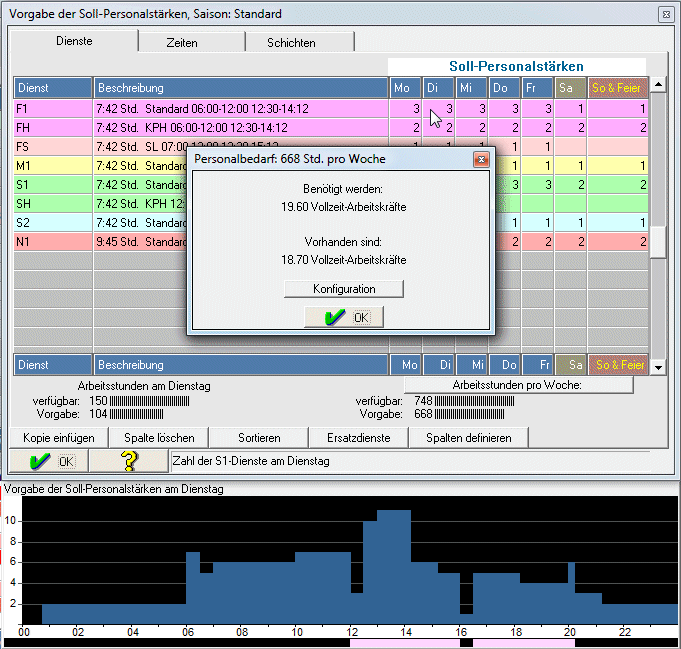
Task: Click the So & Feier column header
Action: pyautogui.click(x=617, y=88)
